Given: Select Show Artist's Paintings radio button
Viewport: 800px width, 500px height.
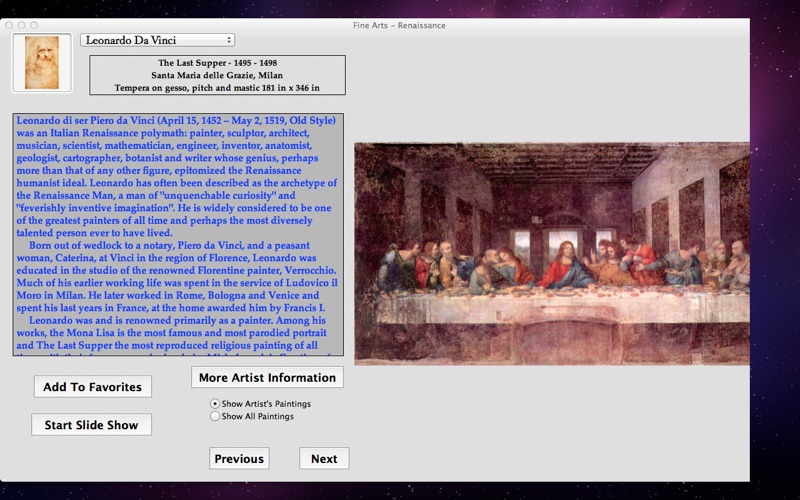Looking at the screenshot, I should [215, 404].
